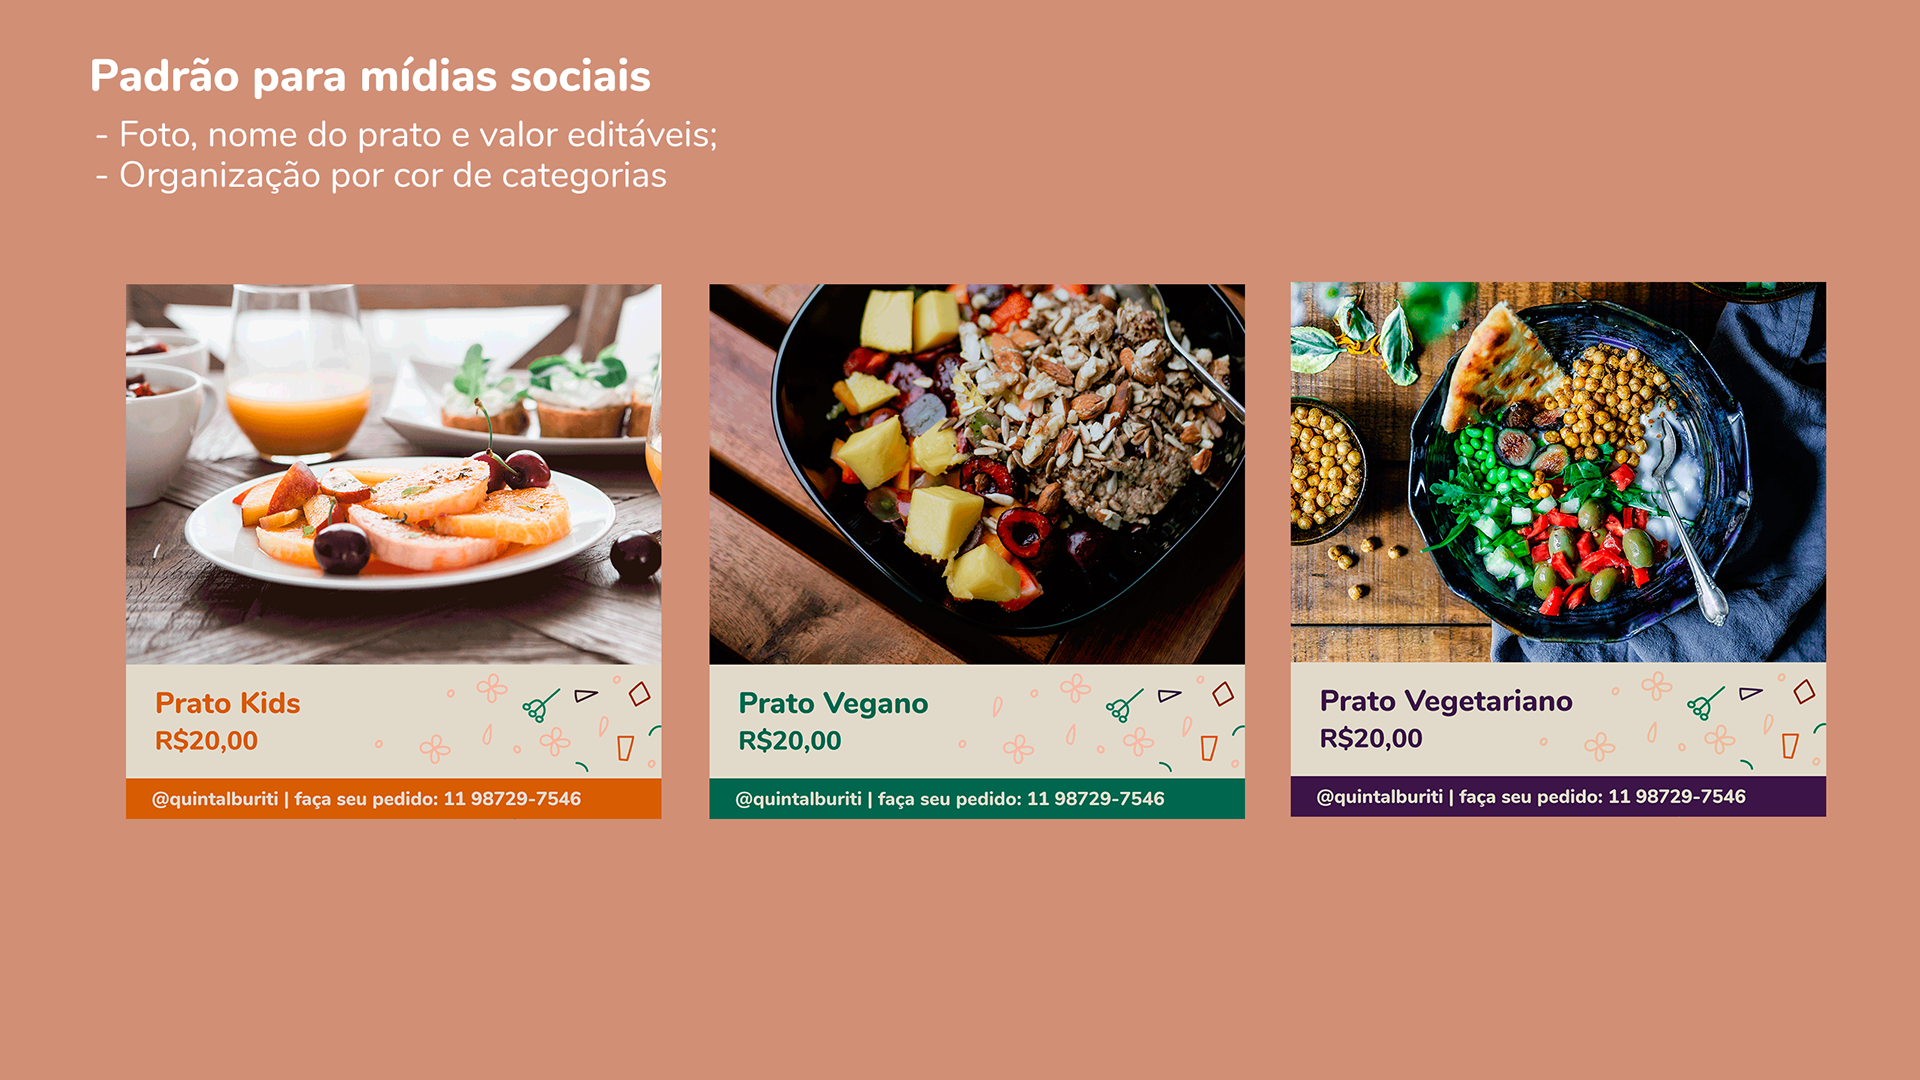
Task: Click the orange cup icon on Vegetariano card
Action: pyautogui.click(x=1790, y=745)
